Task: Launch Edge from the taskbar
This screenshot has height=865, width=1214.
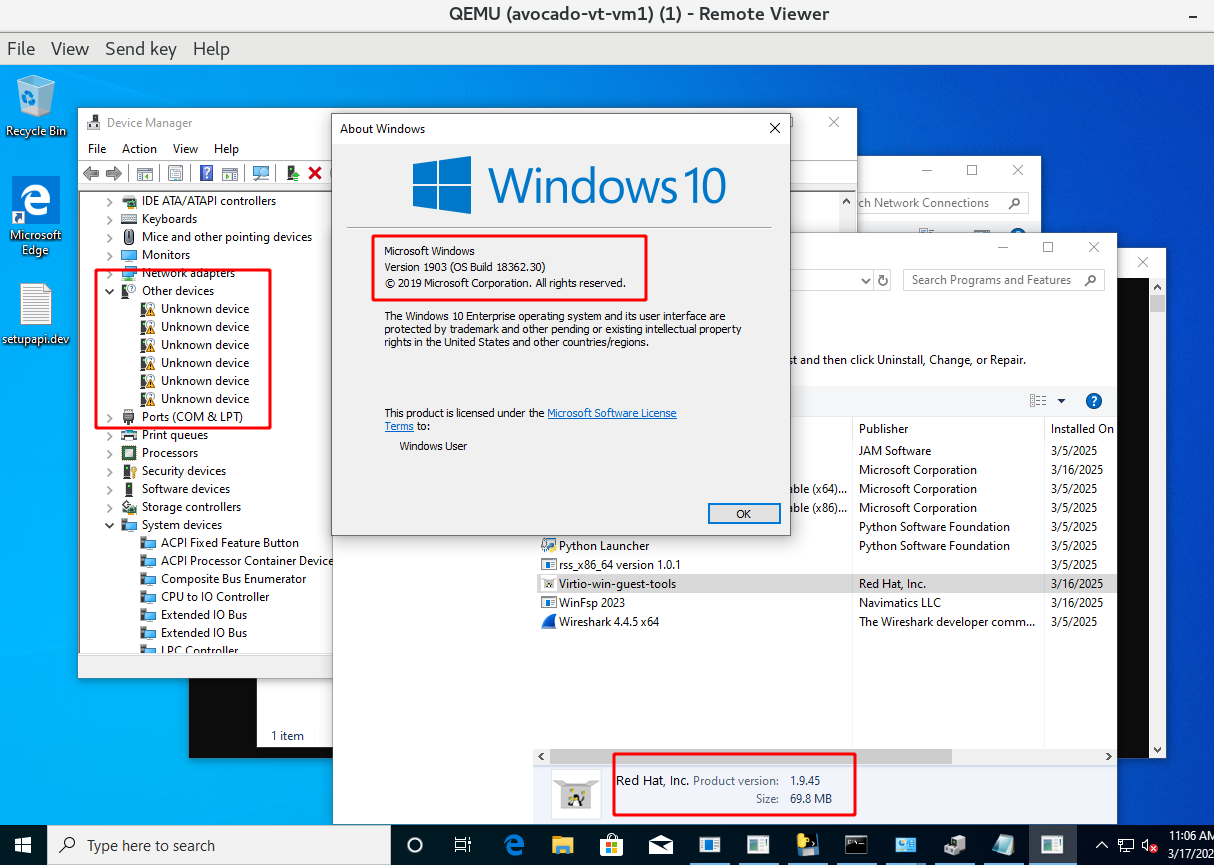Action: click(515, 845)
